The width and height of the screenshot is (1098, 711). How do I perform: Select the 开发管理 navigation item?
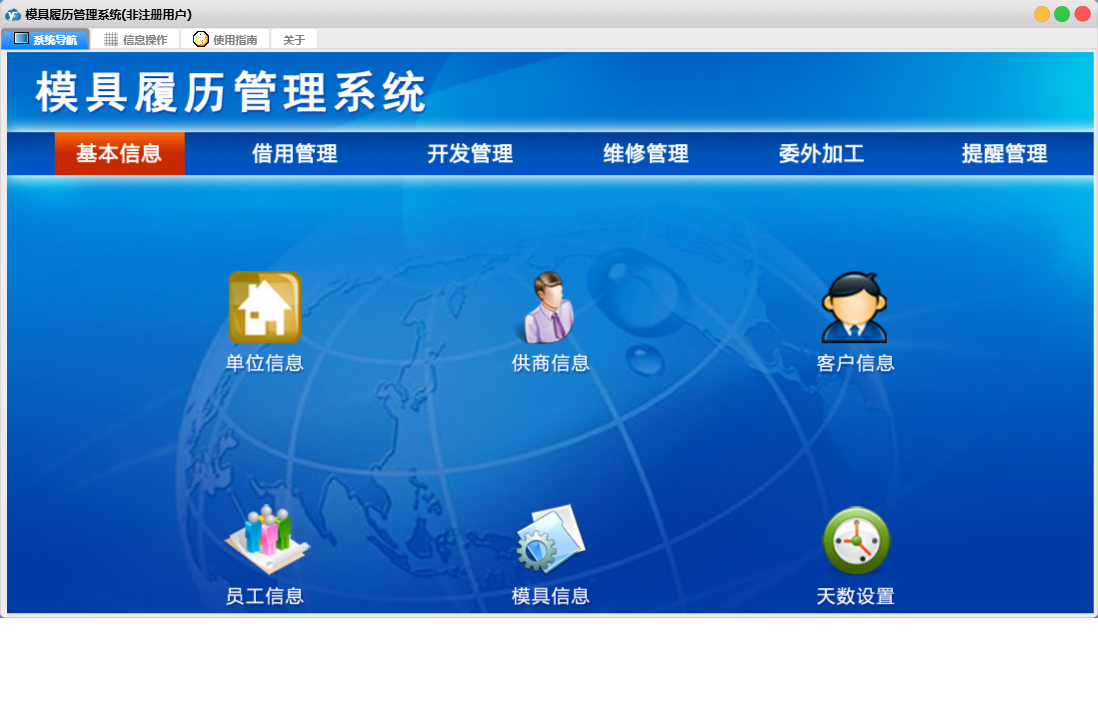(x=471, y=153)
